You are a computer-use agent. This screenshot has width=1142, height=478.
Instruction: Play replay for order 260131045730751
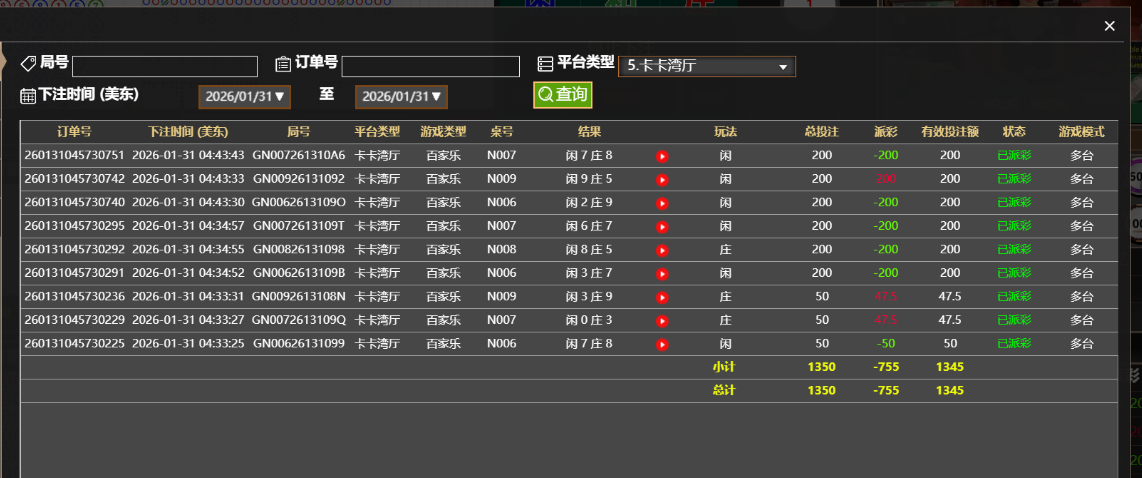click(x=662, y=156)
